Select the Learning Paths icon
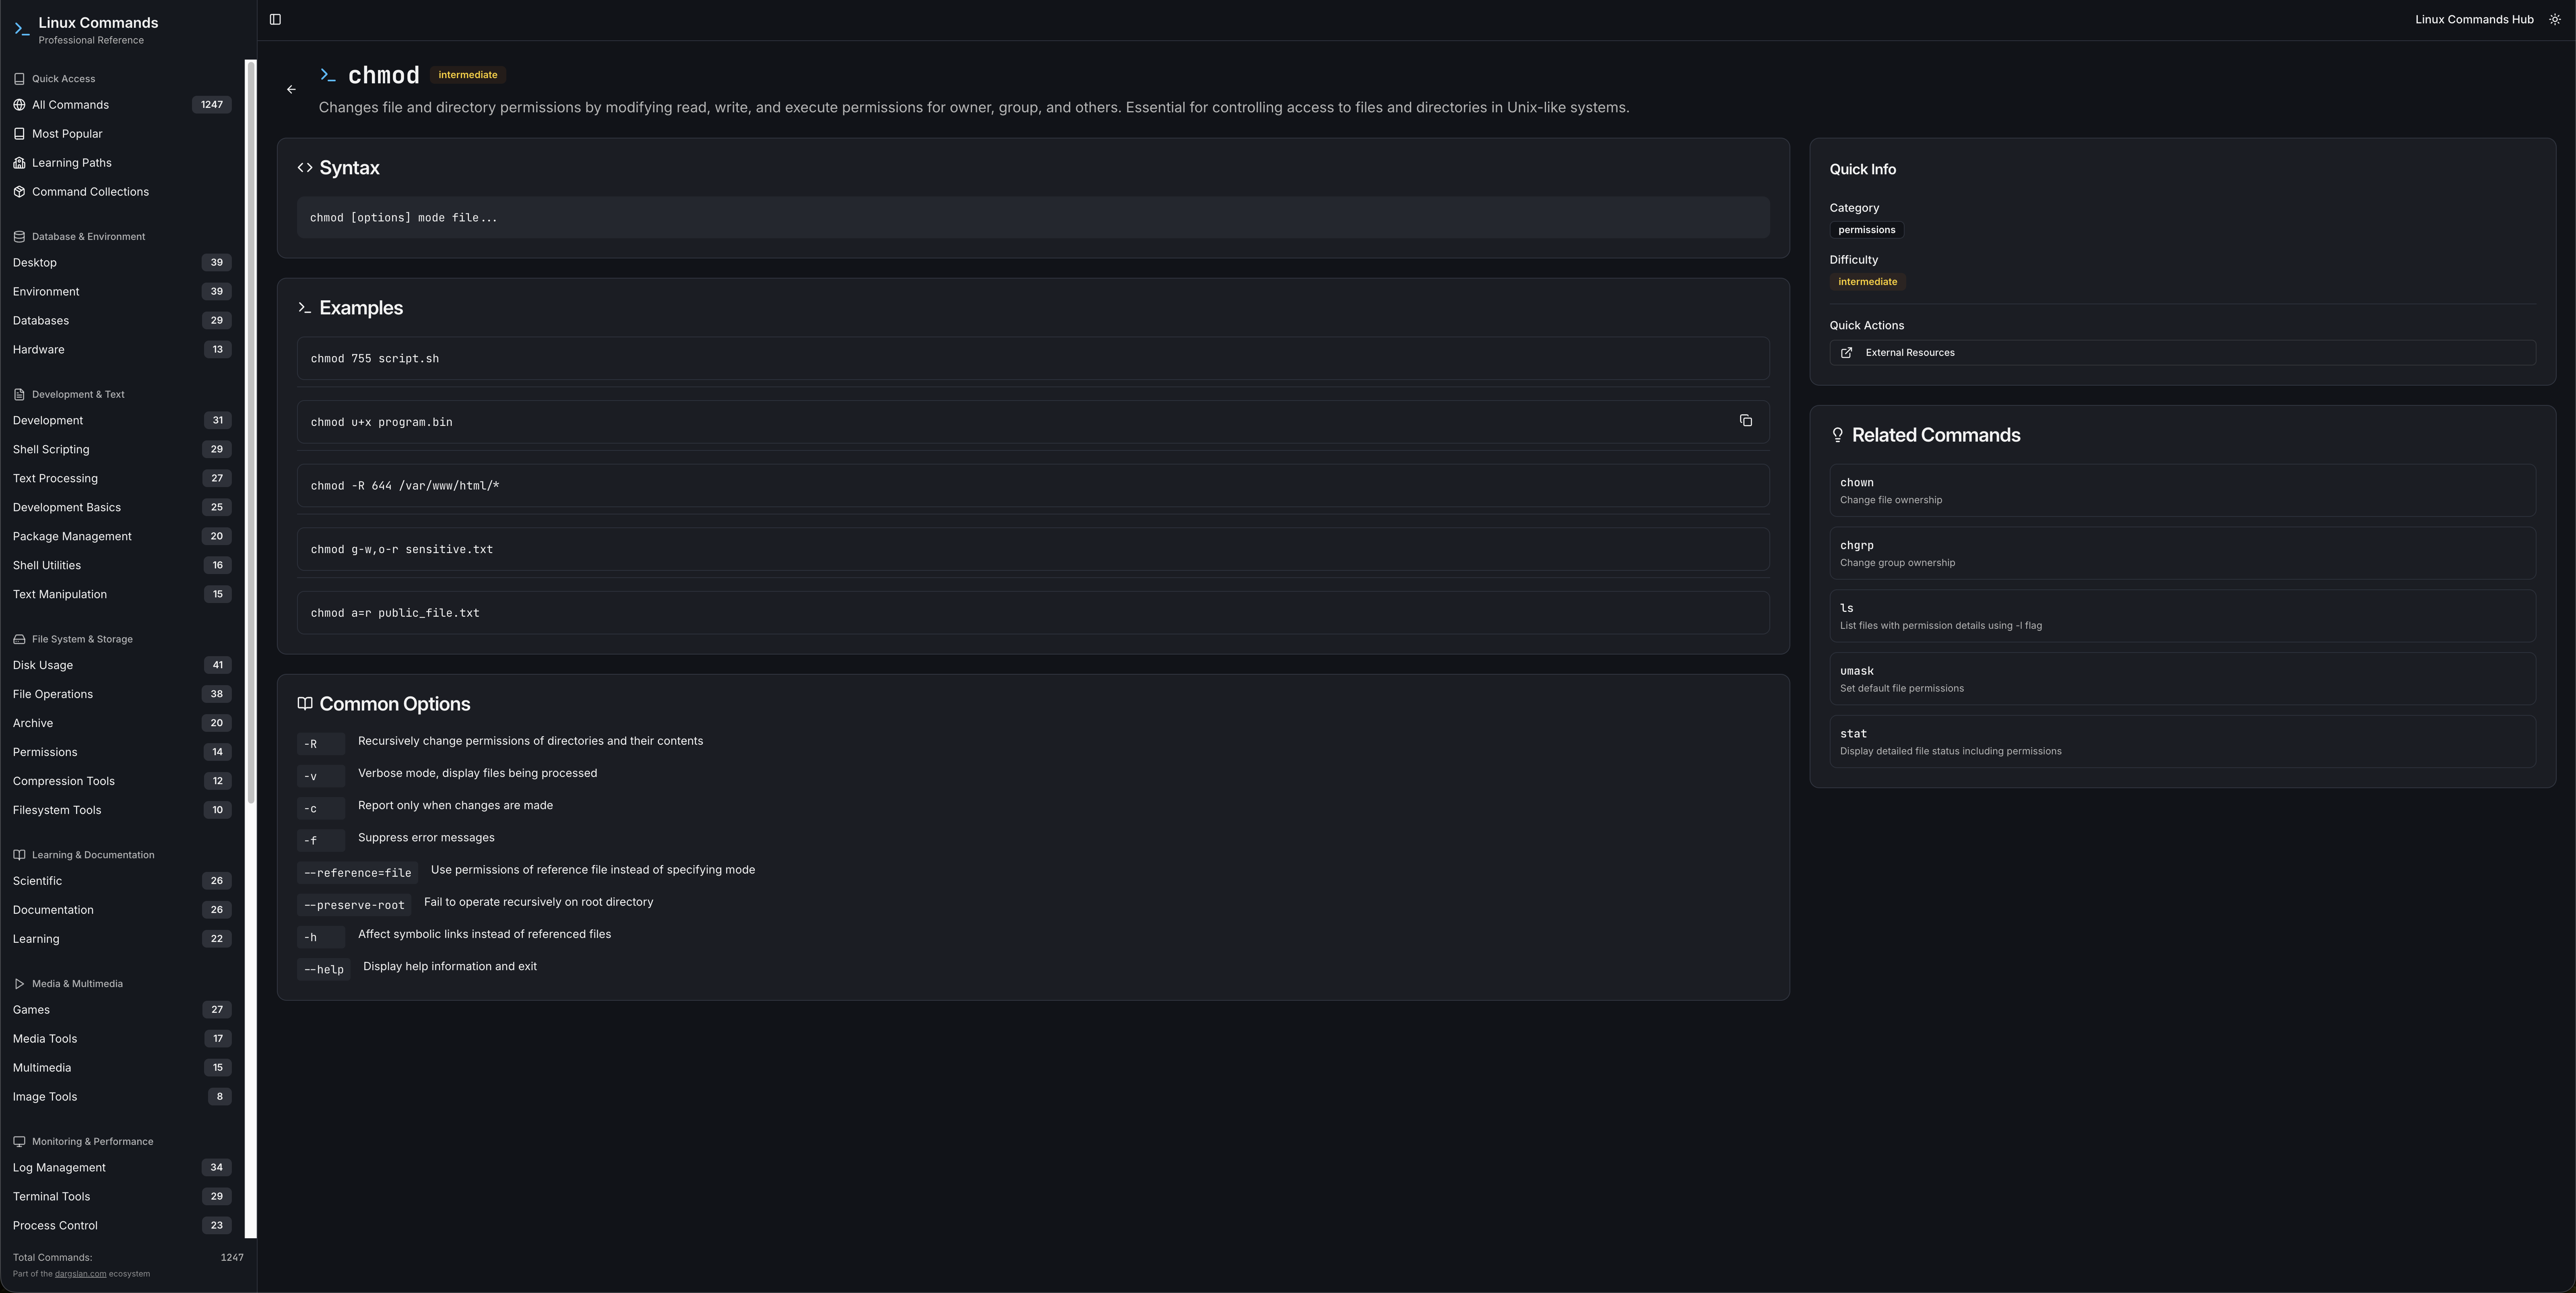Viewport: 2576px width, 1293px height. click(19, 162)
